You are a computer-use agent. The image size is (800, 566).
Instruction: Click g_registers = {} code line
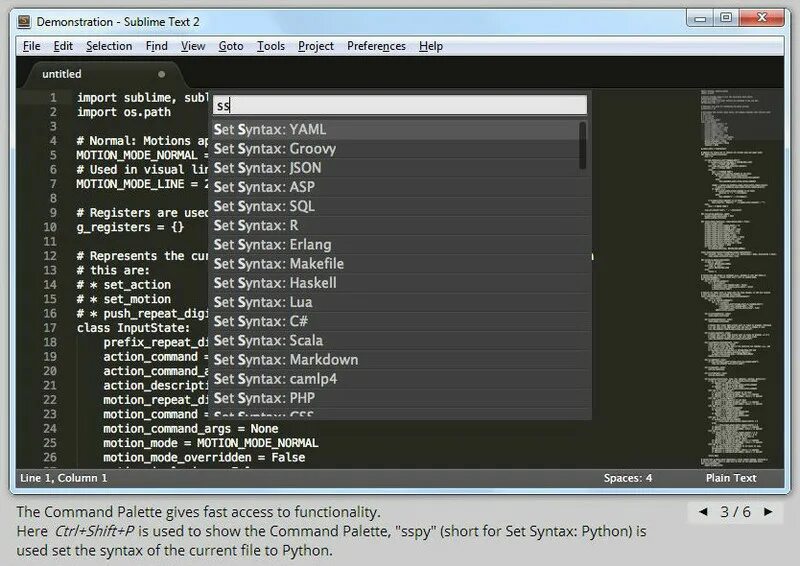click(x=130, y=227)
